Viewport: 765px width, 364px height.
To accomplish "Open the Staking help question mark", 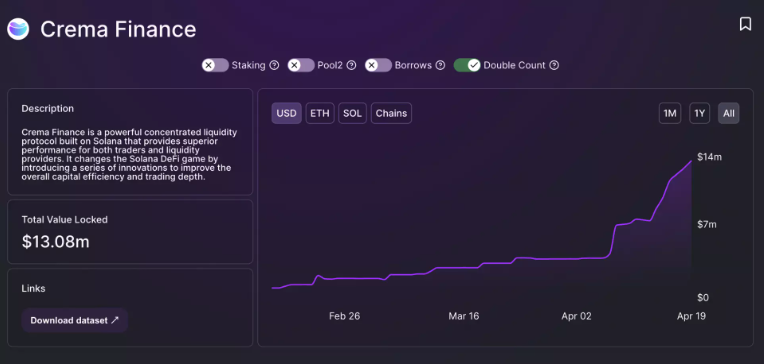I will coord(274,65).
